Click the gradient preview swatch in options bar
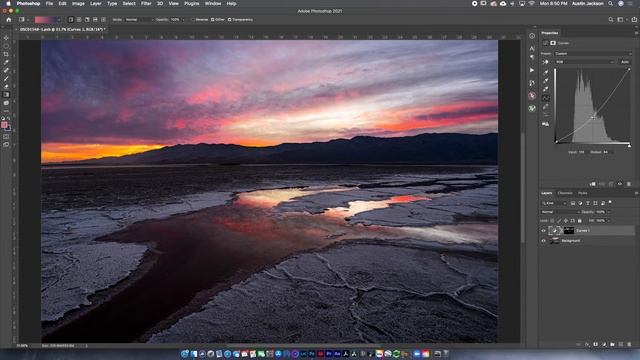The image size is (640, 360). click(45, 20)
